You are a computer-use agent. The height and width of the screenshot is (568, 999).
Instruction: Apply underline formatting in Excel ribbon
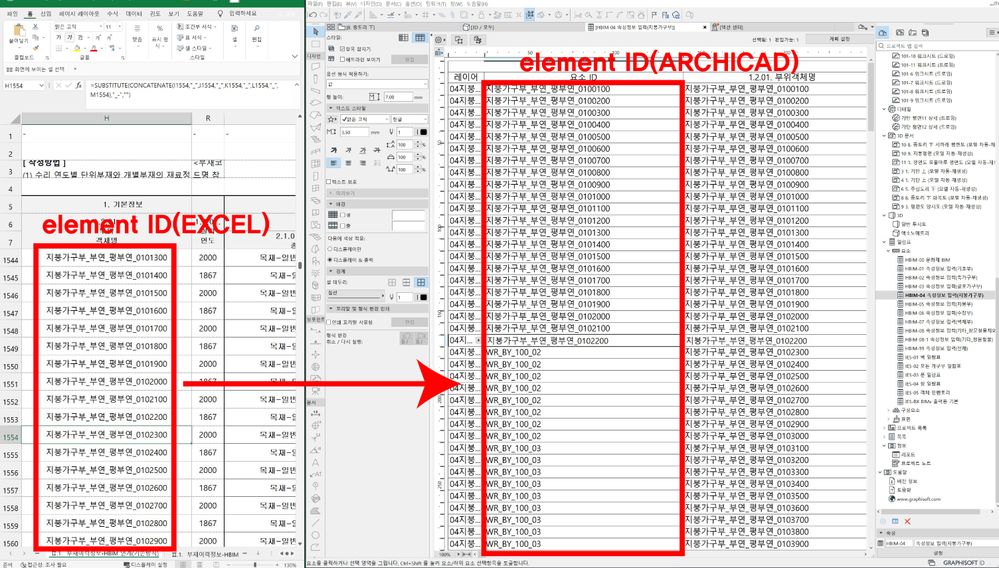point(79,38)
